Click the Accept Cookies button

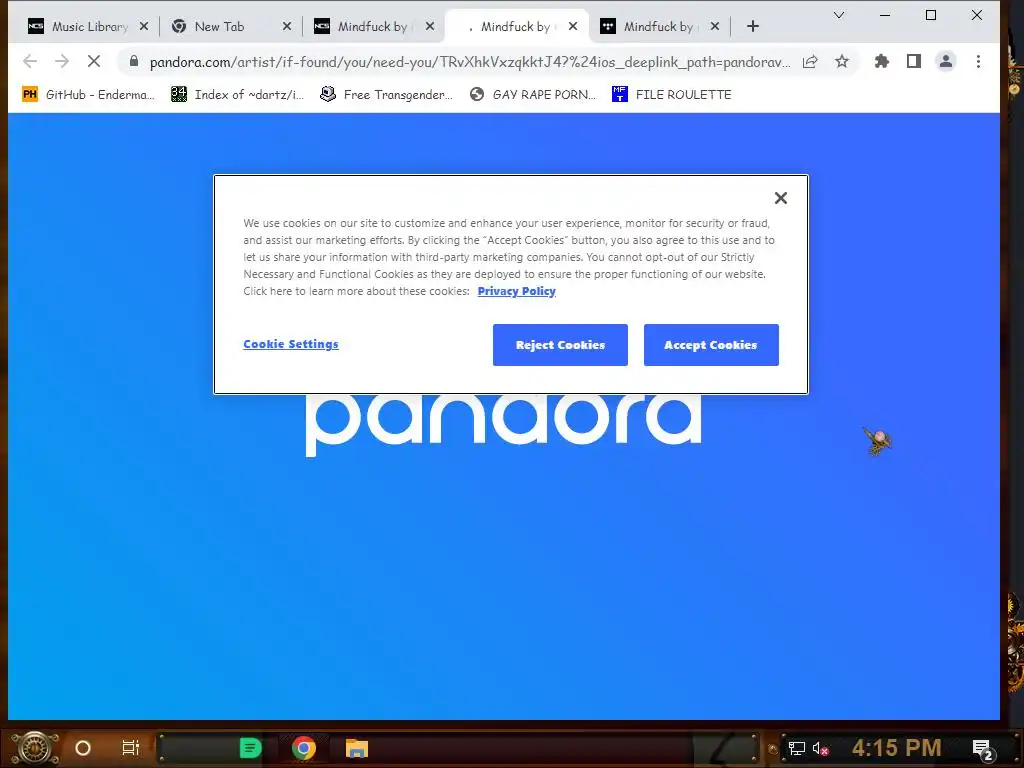coord(711,345)
